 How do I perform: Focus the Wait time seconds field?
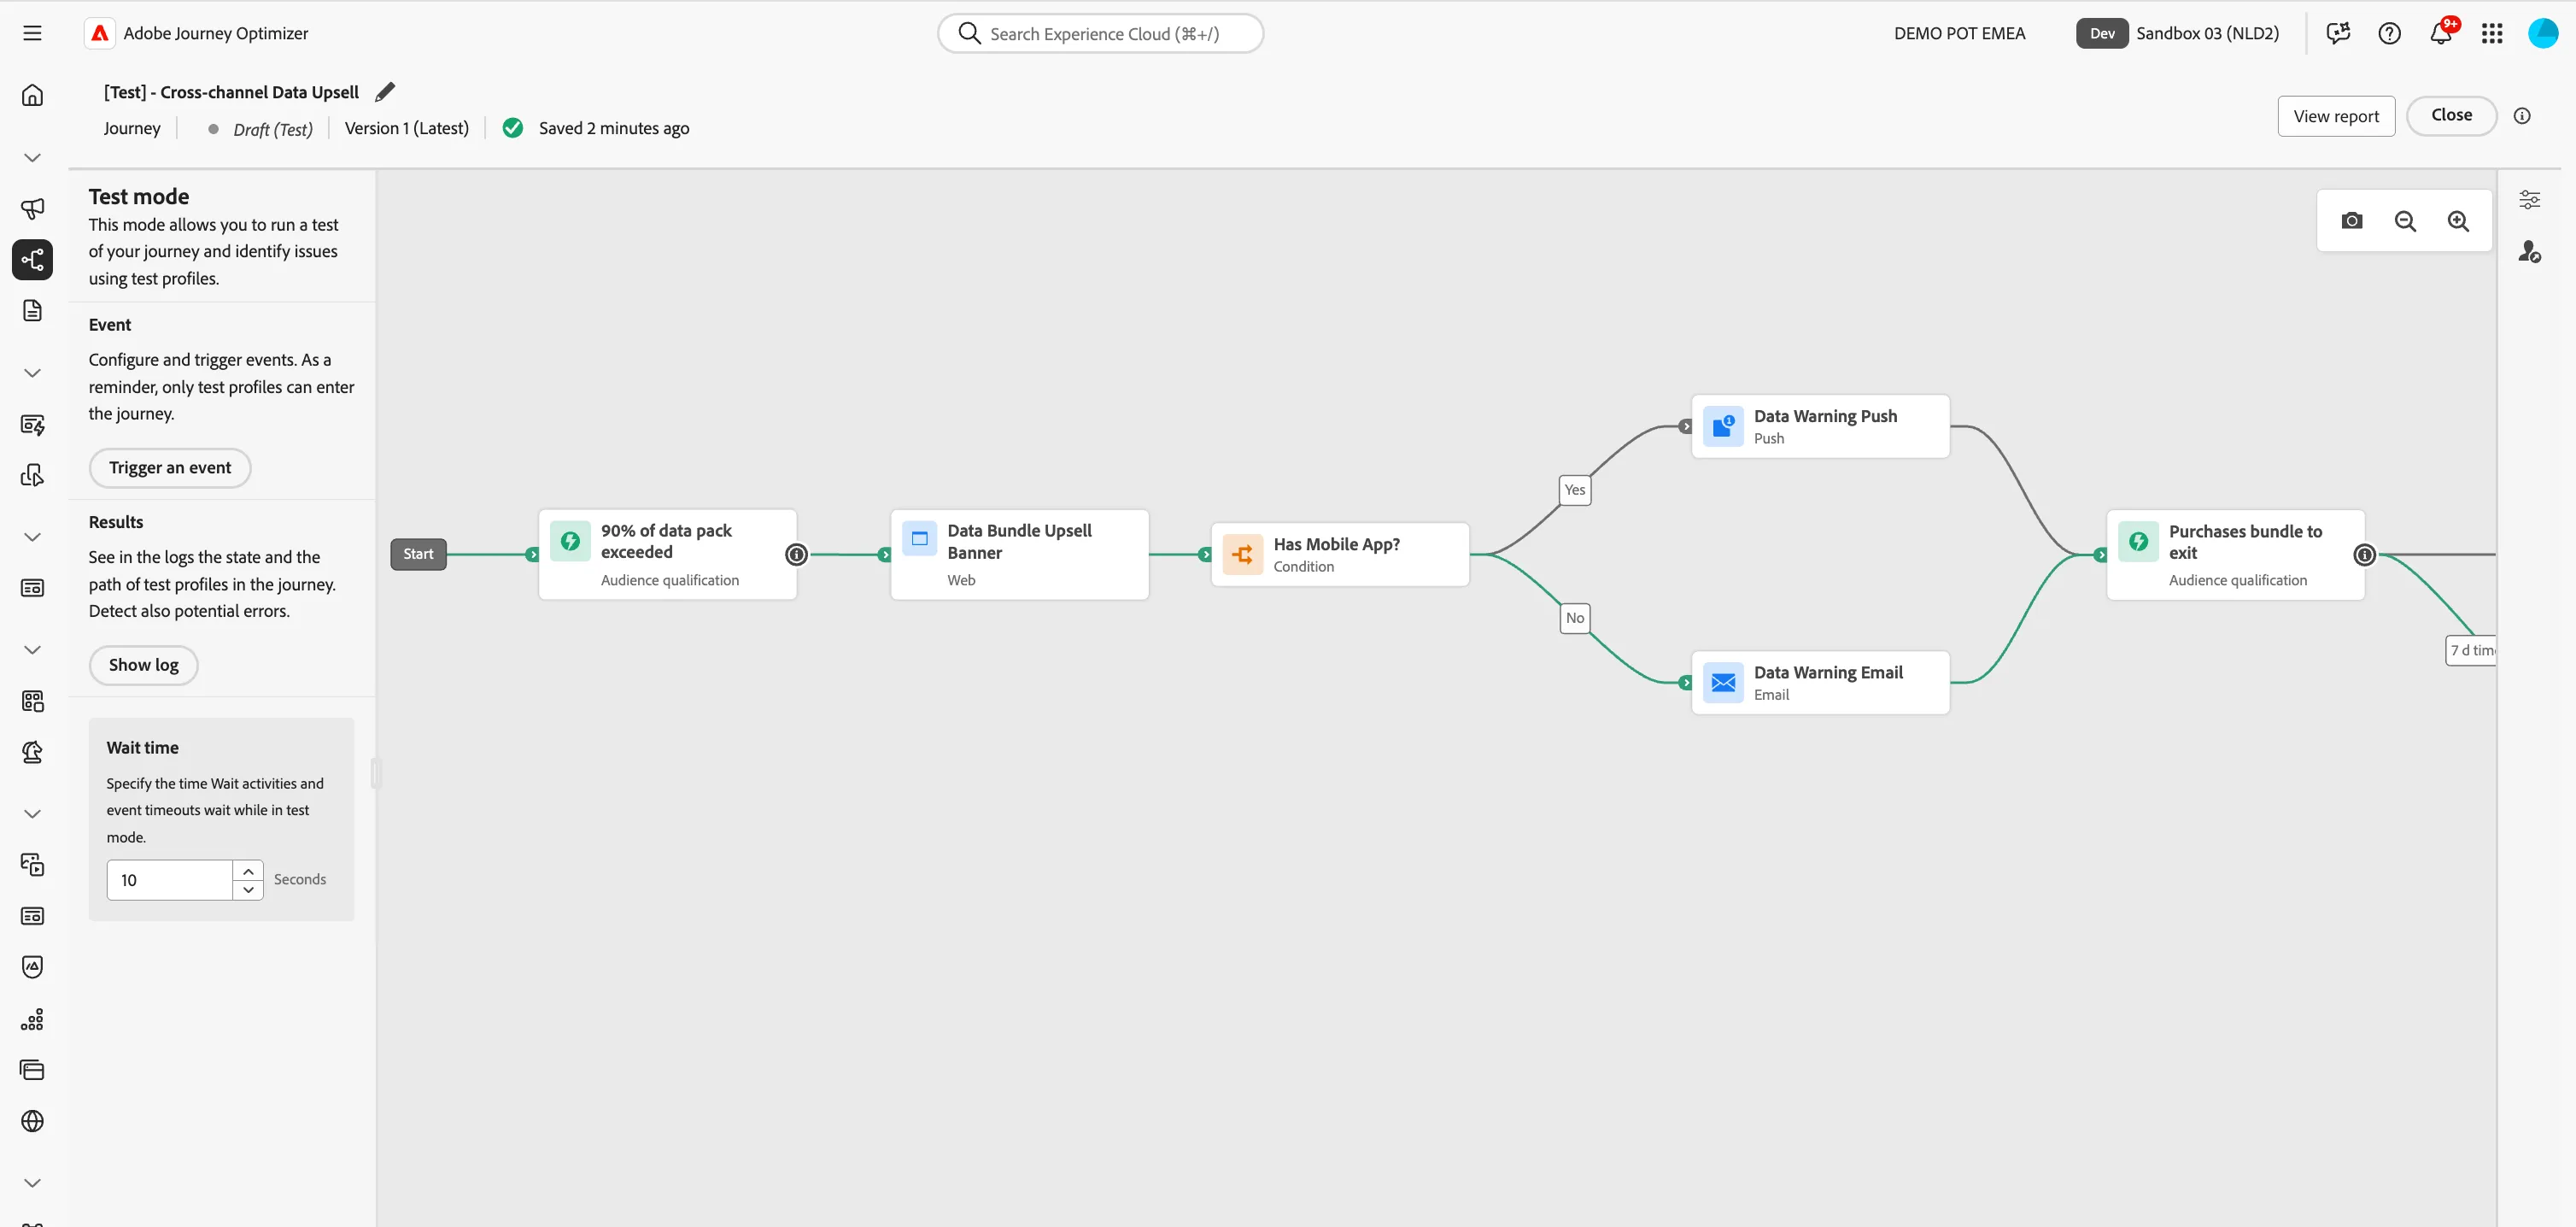[x=170, y=880]
